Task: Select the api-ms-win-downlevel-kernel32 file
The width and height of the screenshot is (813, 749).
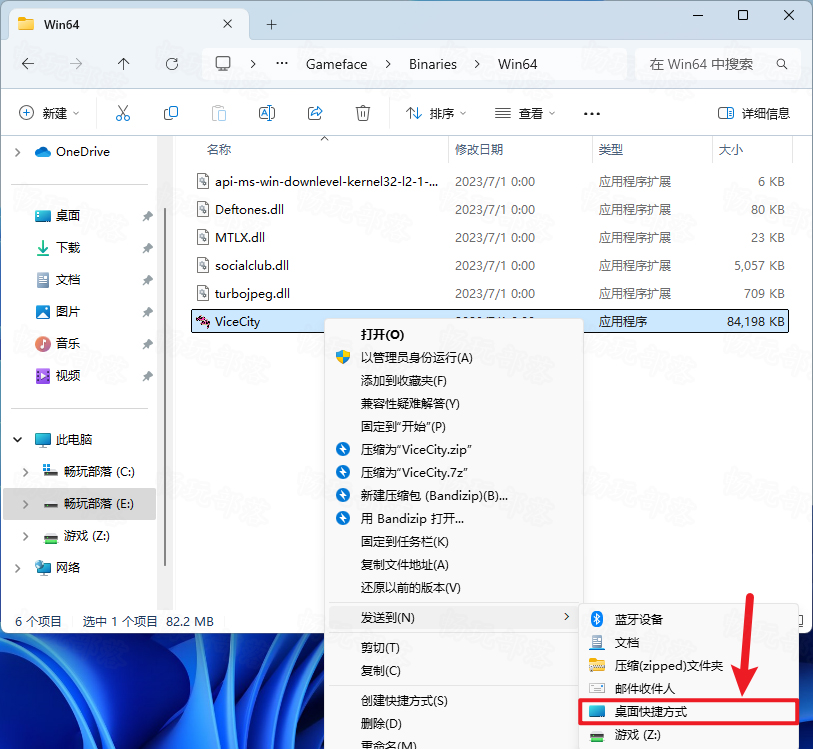Action: pyautogui.click(x=489, y=181)
